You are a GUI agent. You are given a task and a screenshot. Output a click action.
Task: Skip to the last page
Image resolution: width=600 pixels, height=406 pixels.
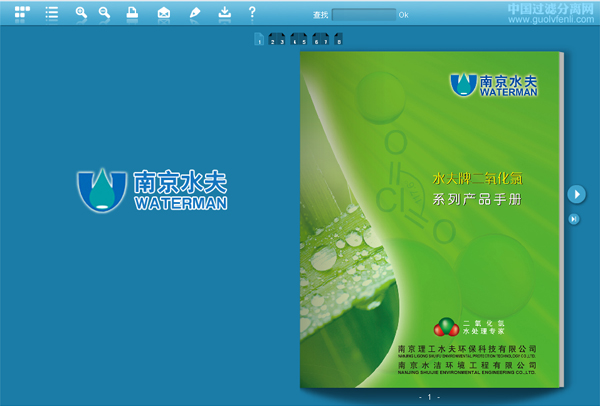click(574, 219)
